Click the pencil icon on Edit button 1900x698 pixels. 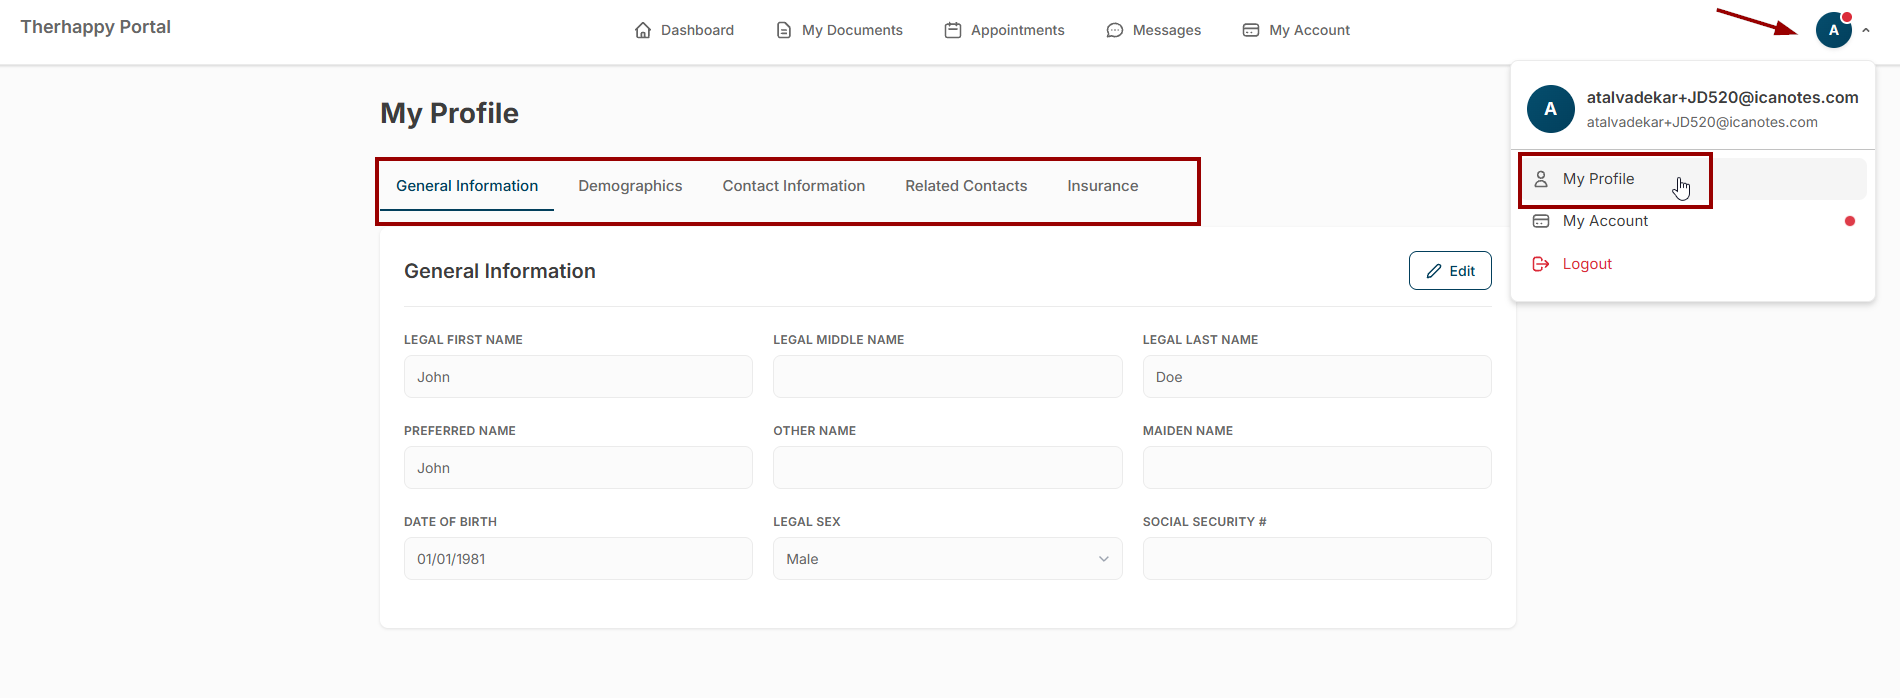(1434, 271)
